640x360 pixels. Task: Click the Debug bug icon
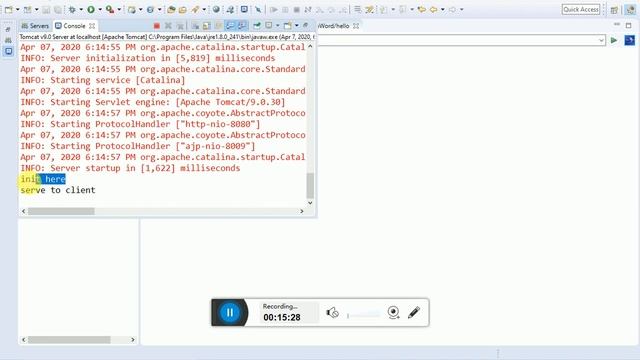click(x=72, y=9)
